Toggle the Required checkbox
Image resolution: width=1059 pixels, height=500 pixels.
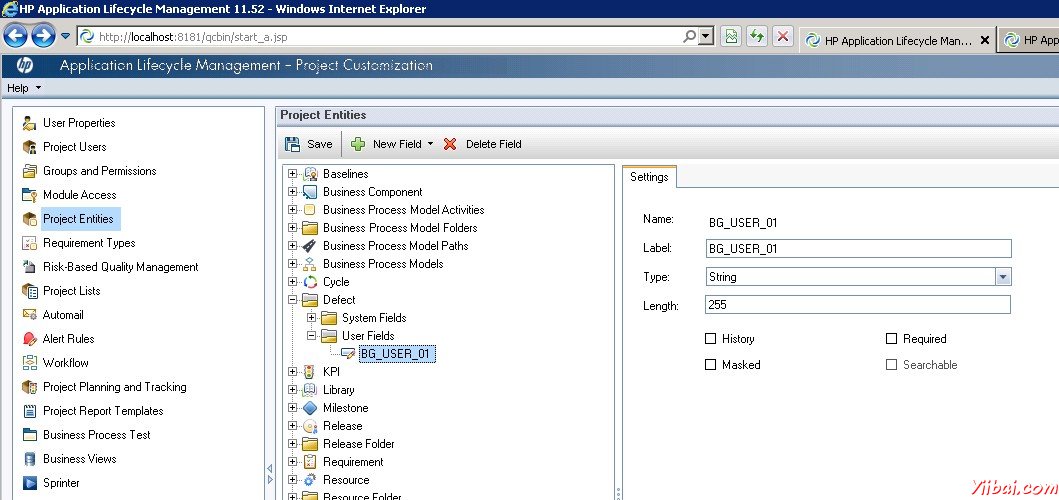(x=892, y=339)
